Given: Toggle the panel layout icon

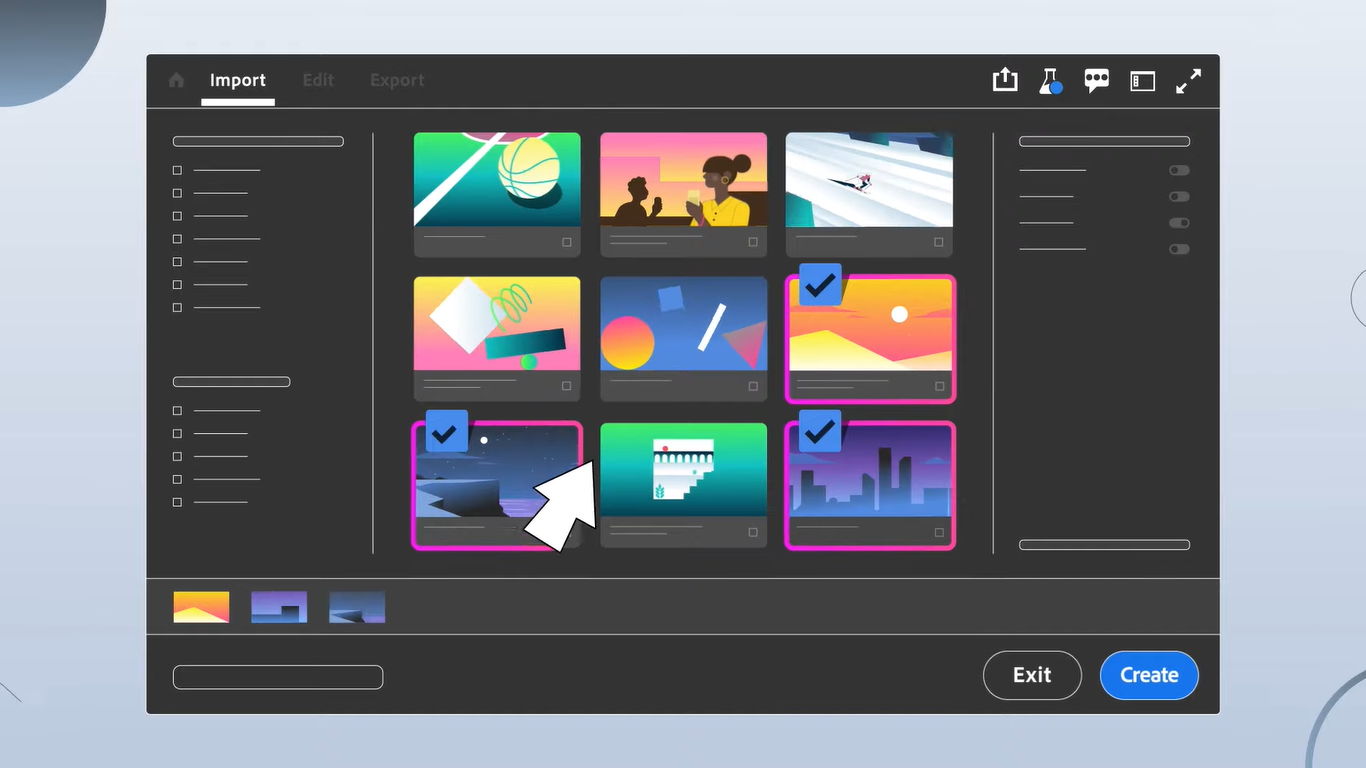Looking at the screenshot, I should point(1143,81).
